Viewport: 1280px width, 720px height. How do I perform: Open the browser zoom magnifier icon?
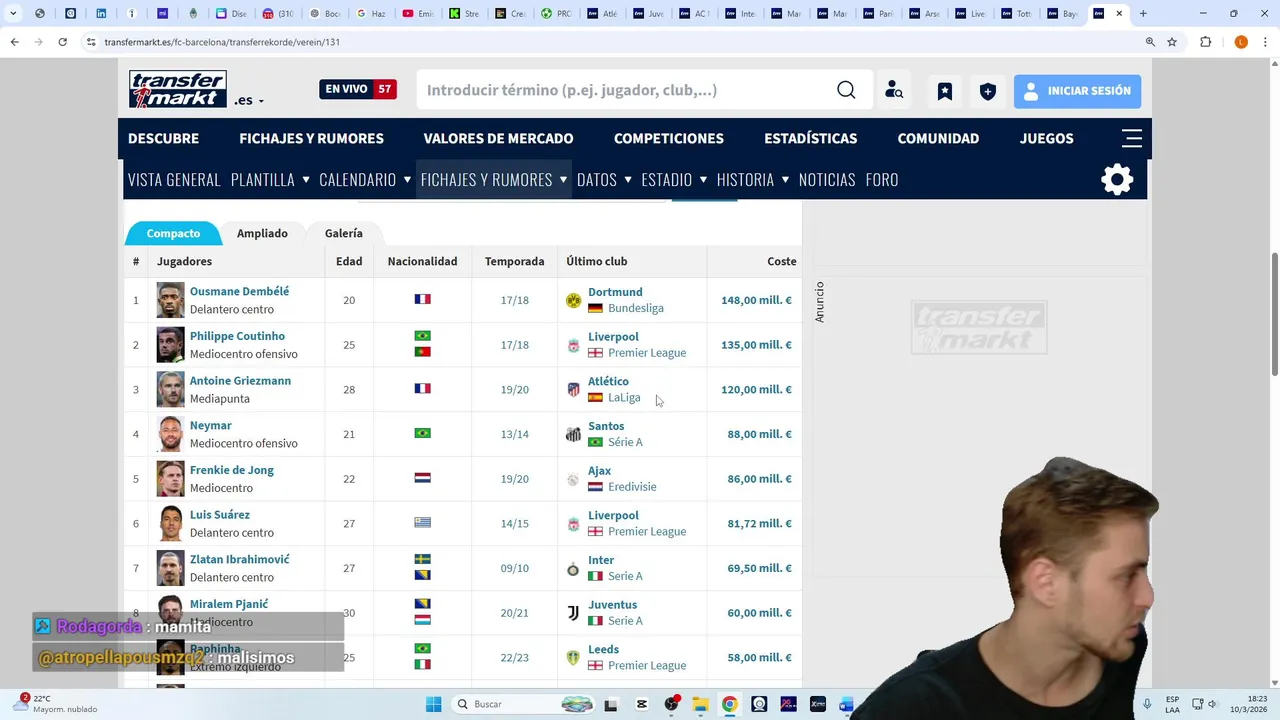tap(1150, 42)
